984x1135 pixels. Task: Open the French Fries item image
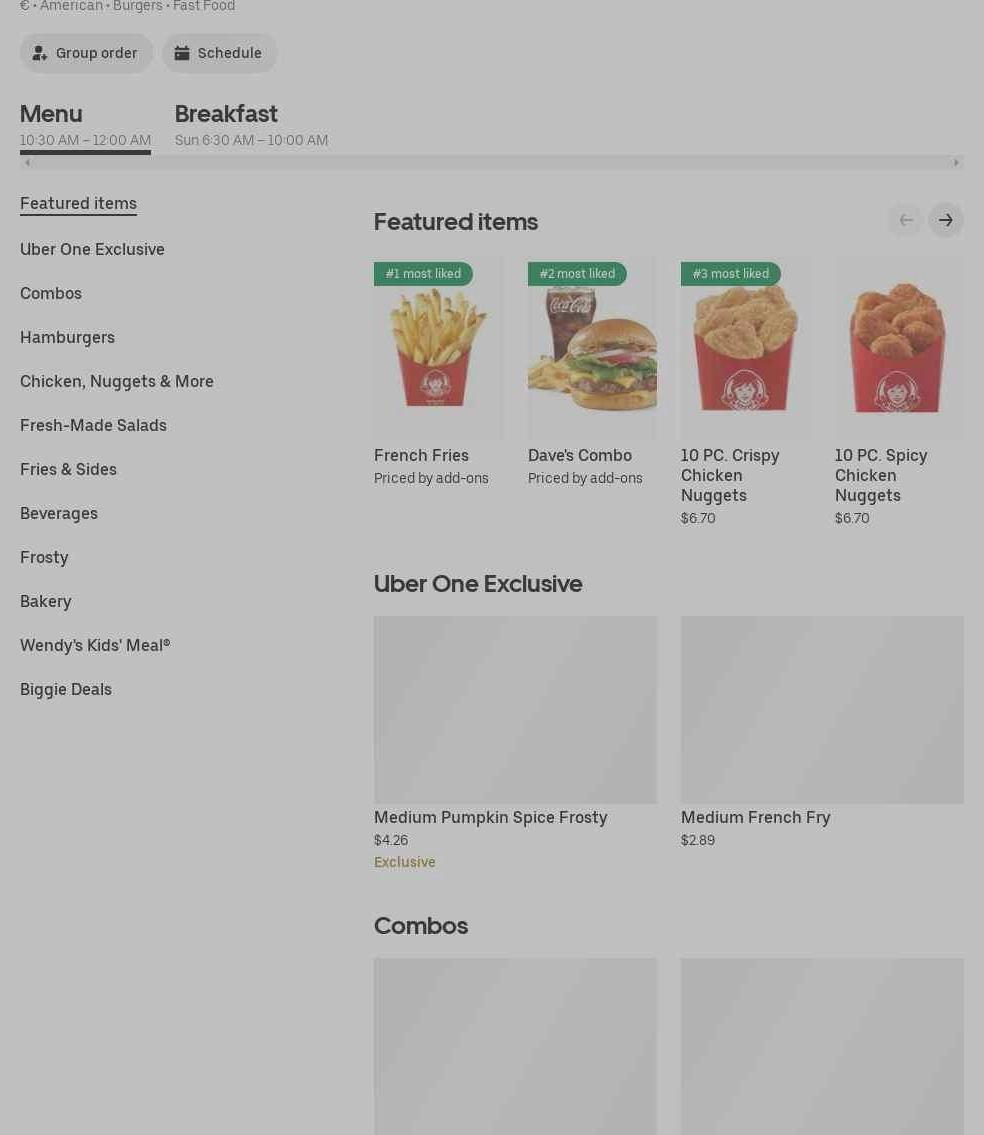(438, 348)
